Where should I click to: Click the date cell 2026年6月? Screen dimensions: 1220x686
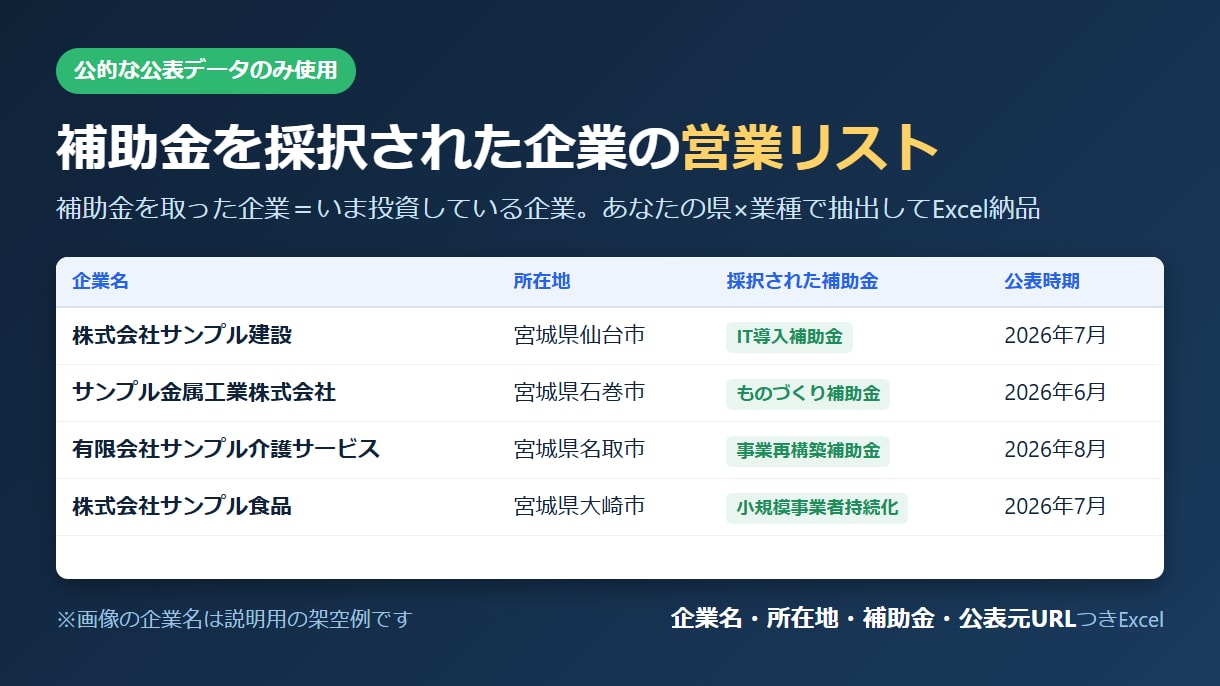point(1055,392)
